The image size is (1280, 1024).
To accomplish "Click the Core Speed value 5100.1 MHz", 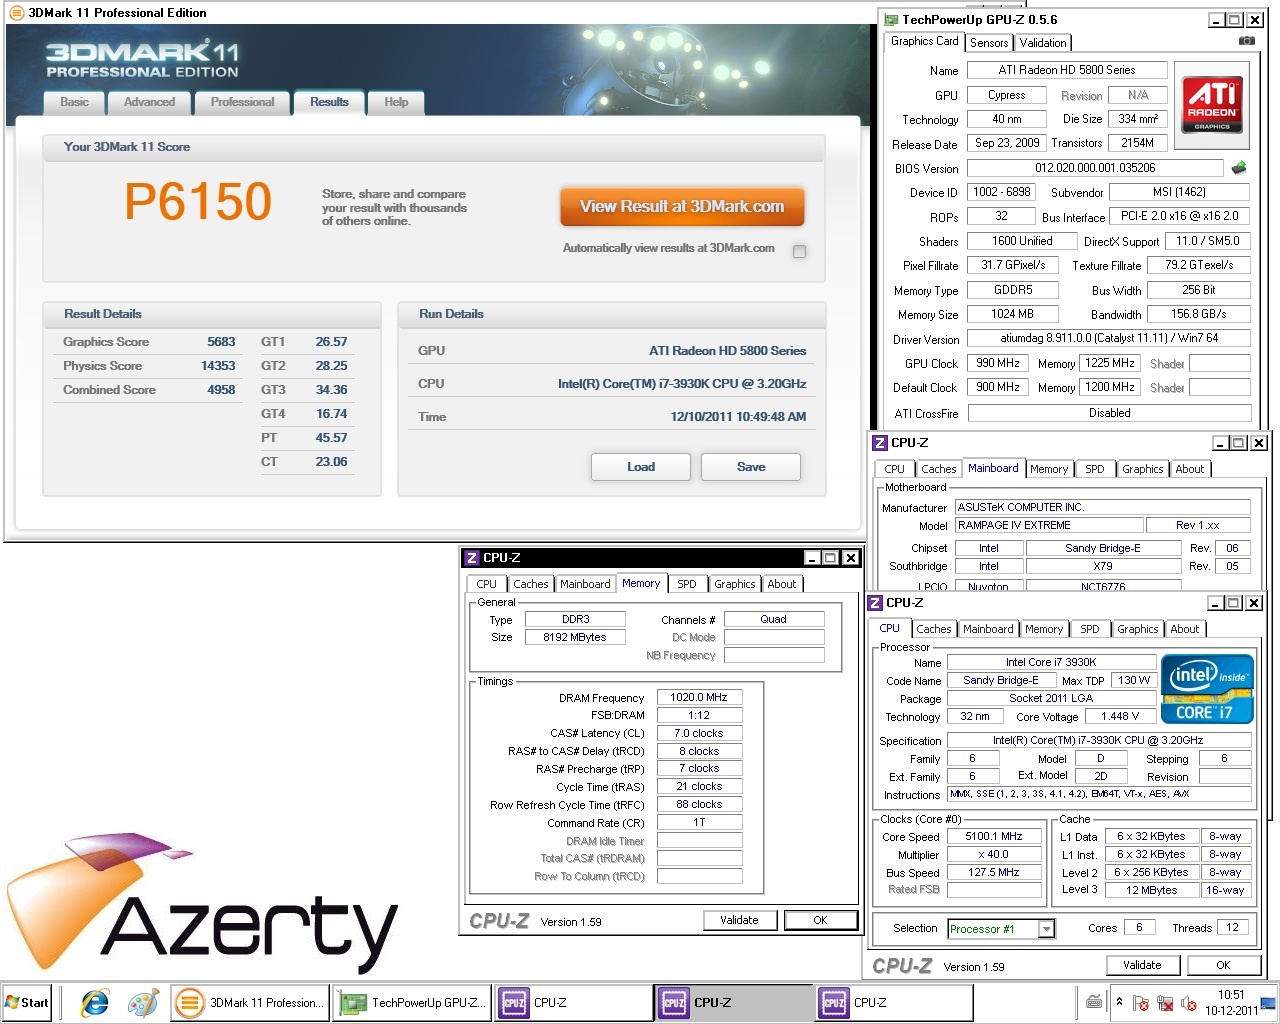I will click(x=994, y=836).
